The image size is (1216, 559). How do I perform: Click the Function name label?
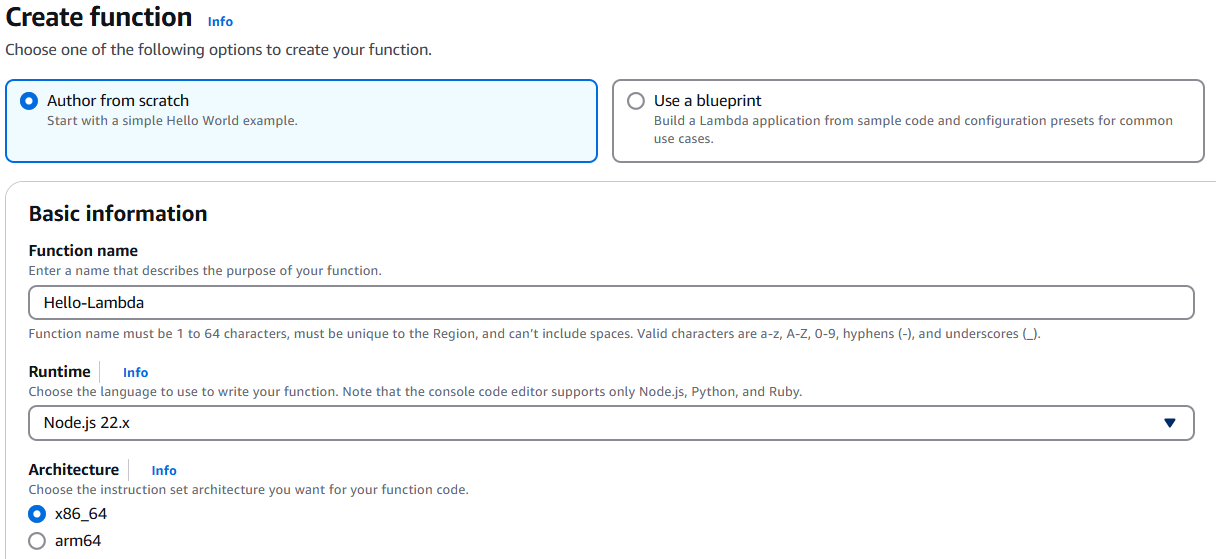click(83, 251)
